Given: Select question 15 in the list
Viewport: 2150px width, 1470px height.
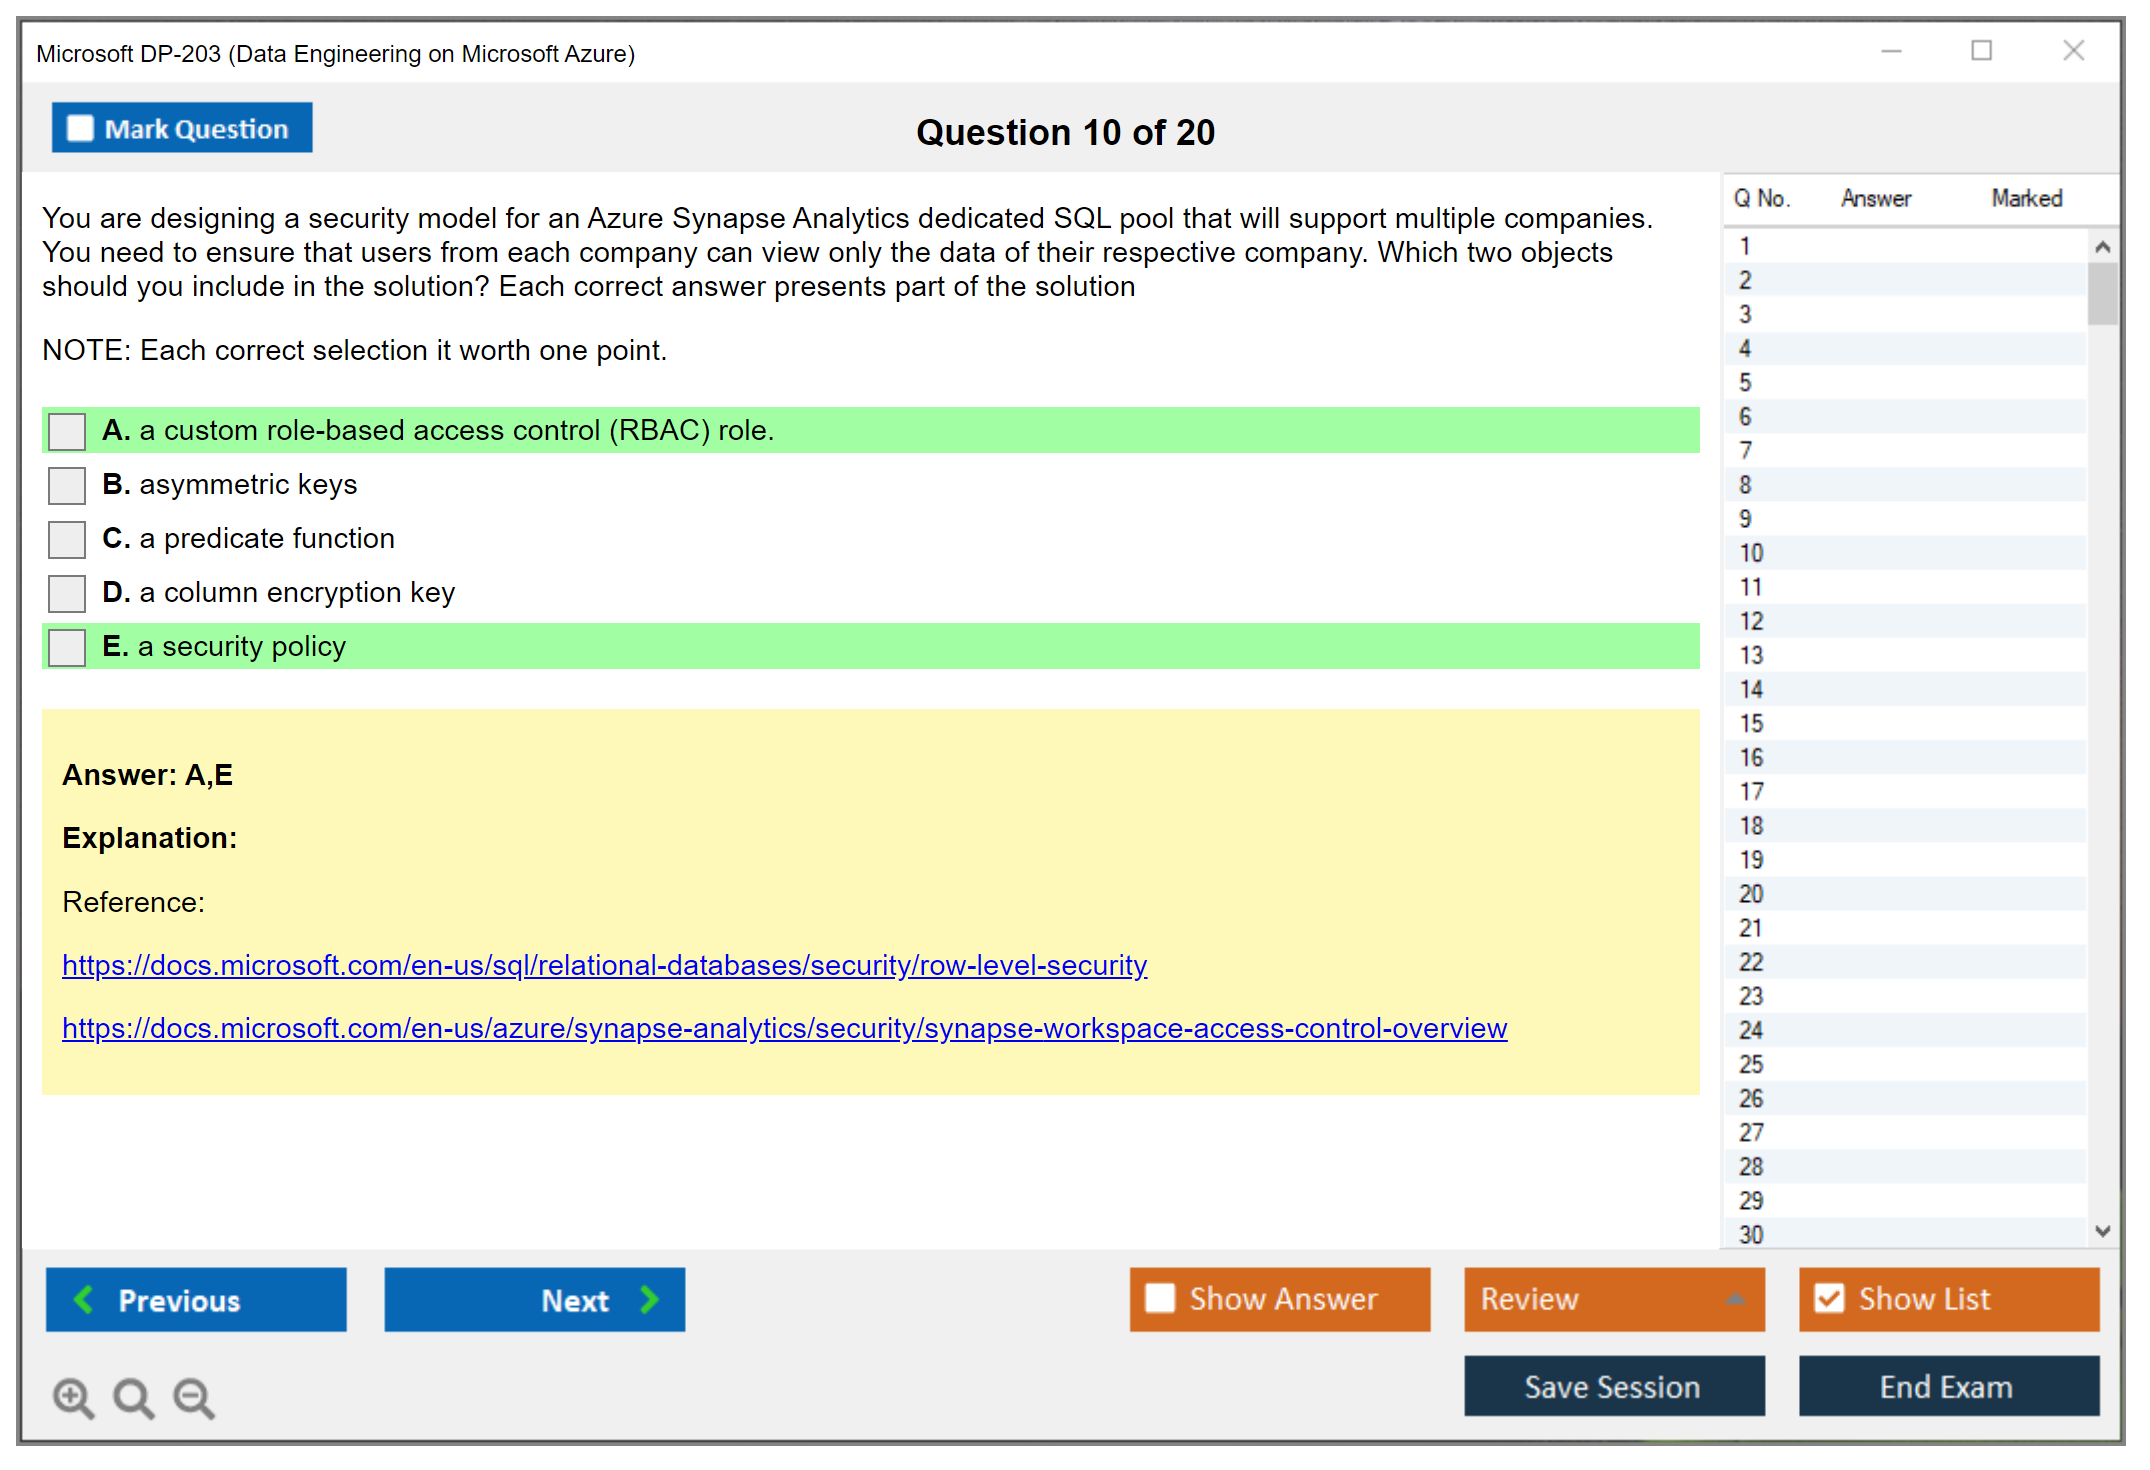Looking at the screenshot, I should (x=1751, y=723).
